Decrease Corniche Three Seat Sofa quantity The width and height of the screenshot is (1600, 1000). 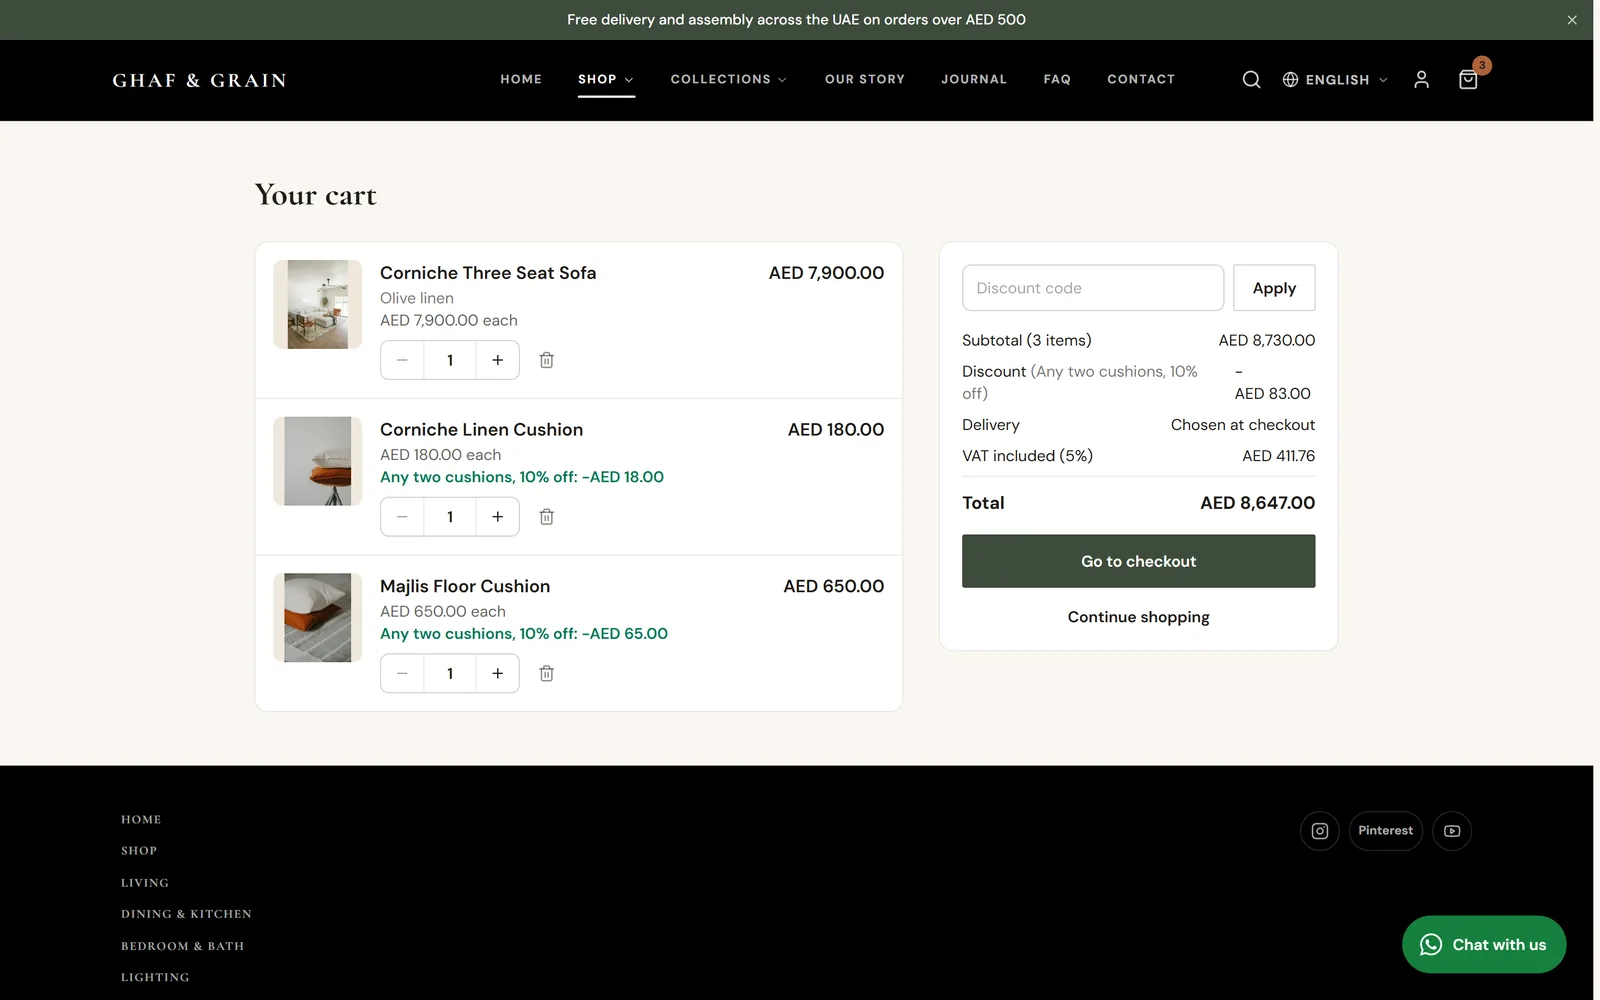pos(402,360)
